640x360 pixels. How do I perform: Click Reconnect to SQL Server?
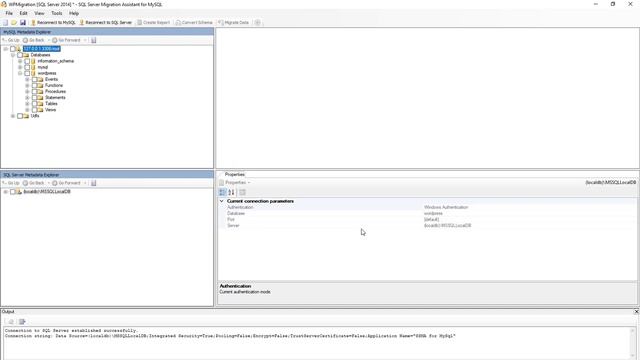(x=105, y=22)
